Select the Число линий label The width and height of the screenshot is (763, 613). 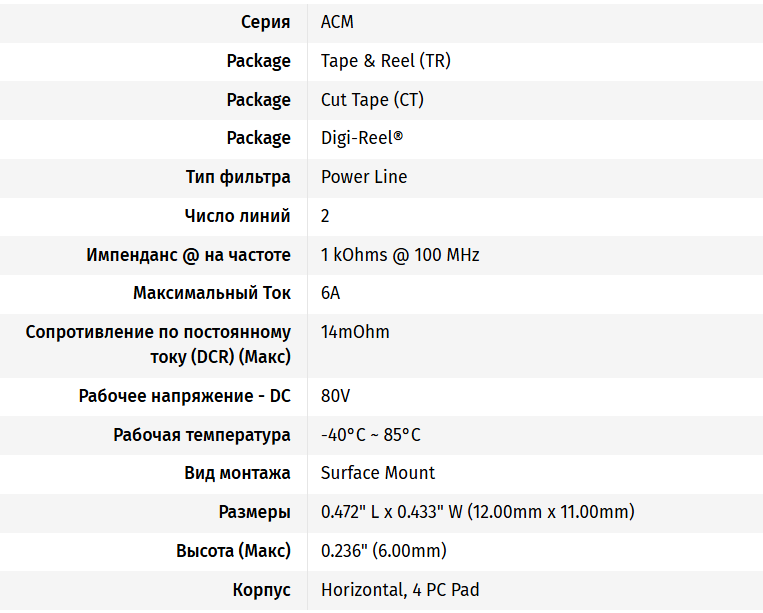(237, 216)
